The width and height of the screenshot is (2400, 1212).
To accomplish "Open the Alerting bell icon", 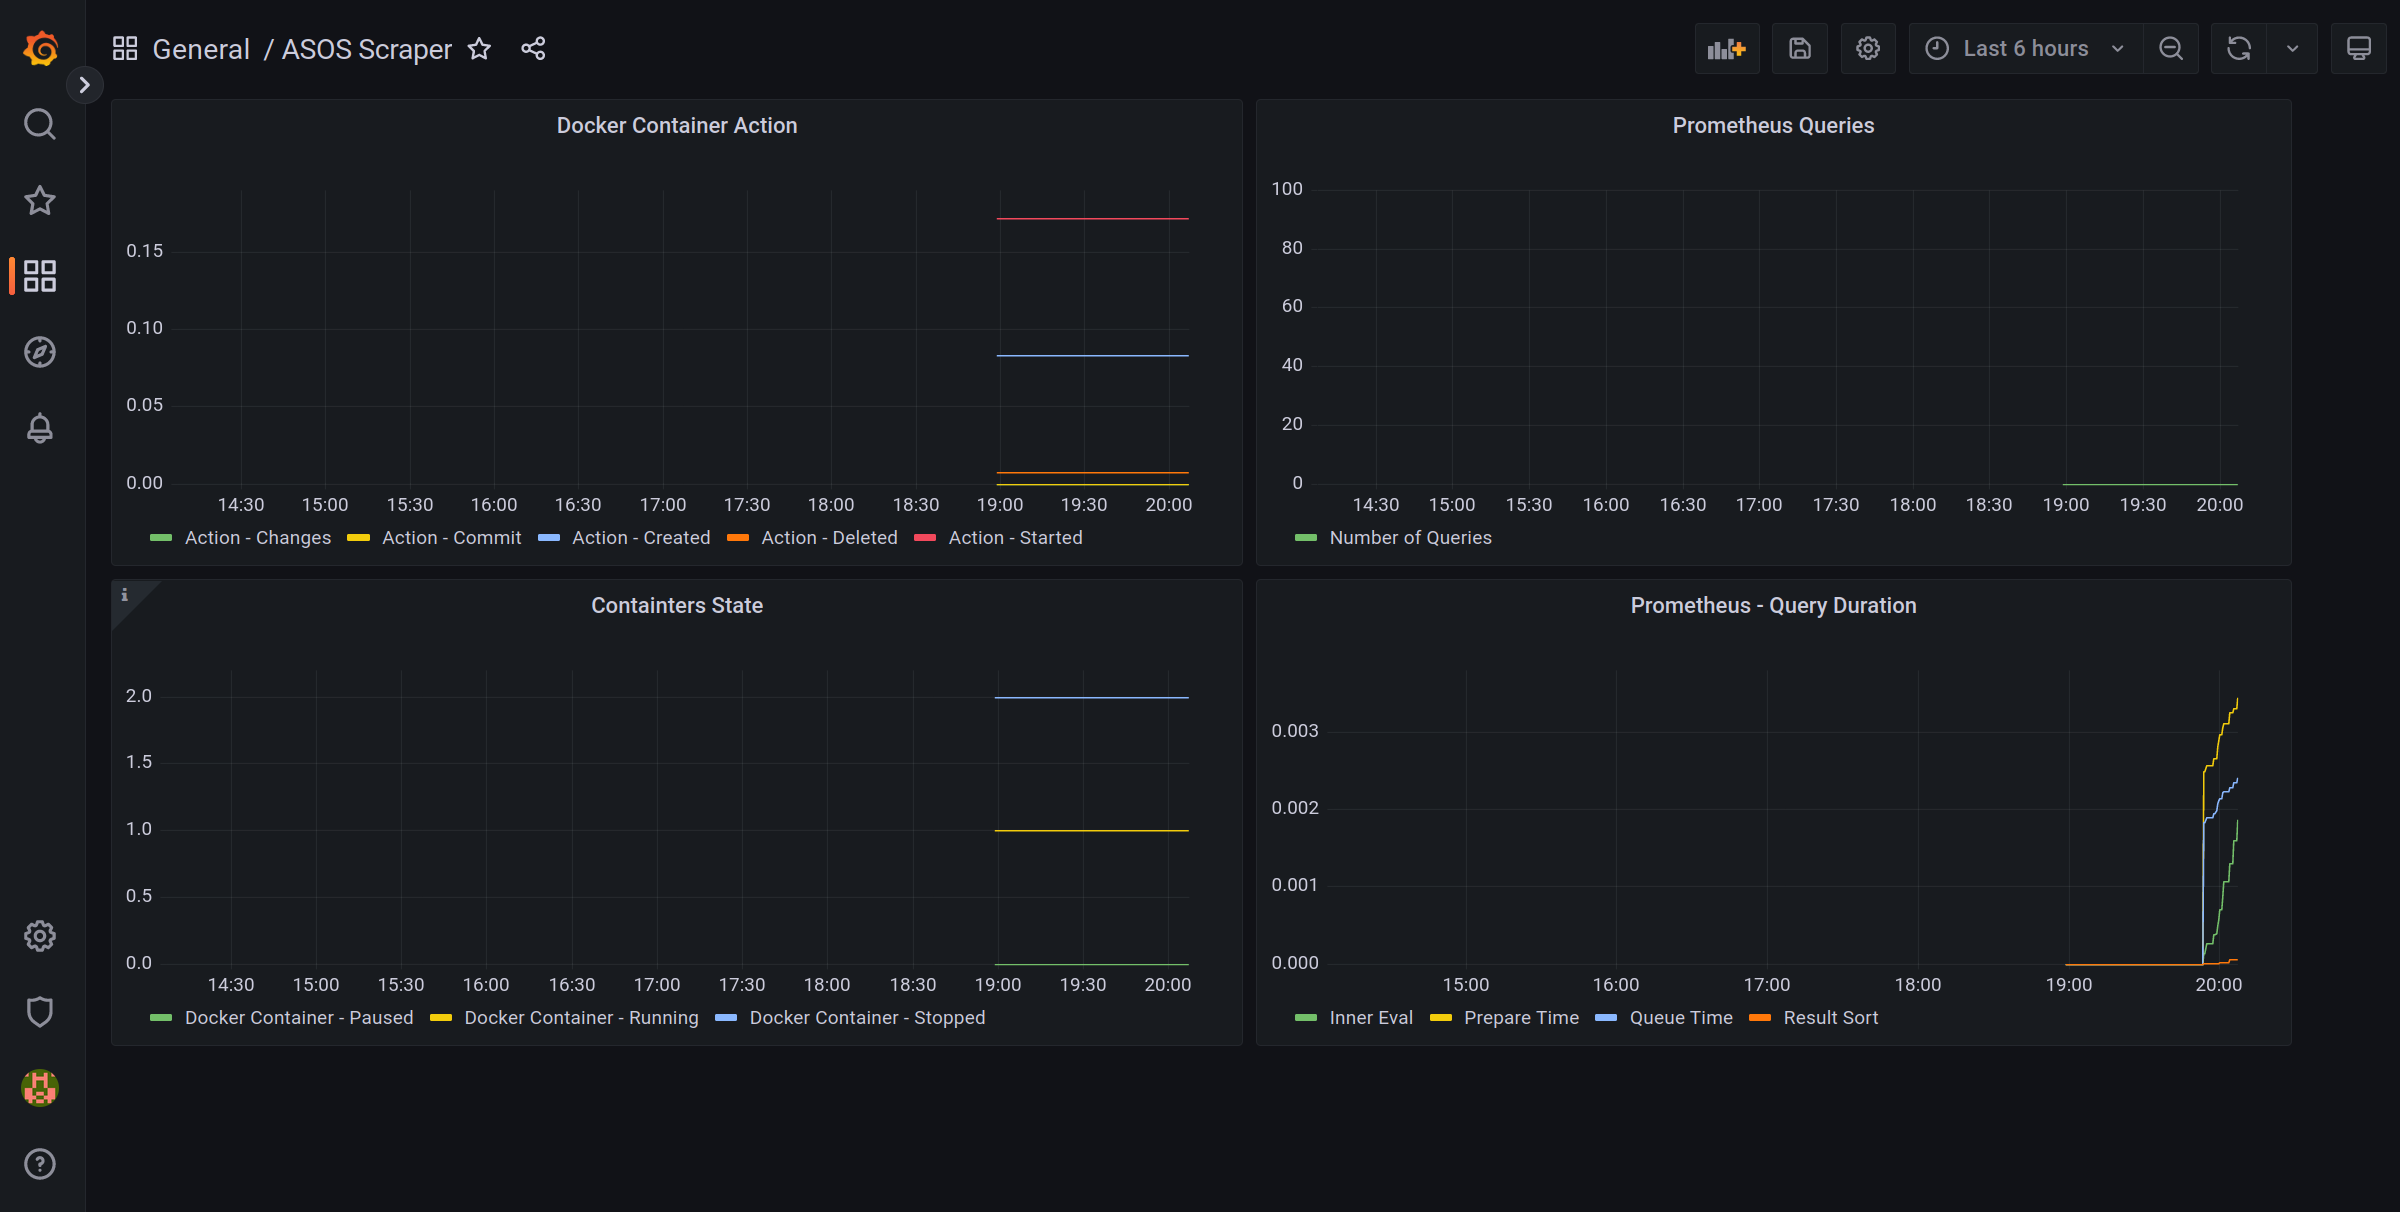I will point(40,428).
